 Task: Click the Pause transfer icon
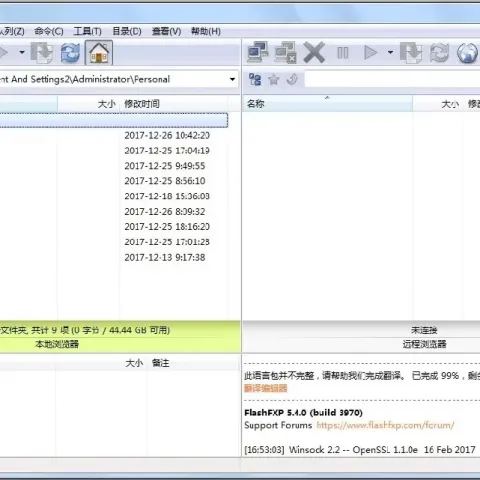point(343,53)
